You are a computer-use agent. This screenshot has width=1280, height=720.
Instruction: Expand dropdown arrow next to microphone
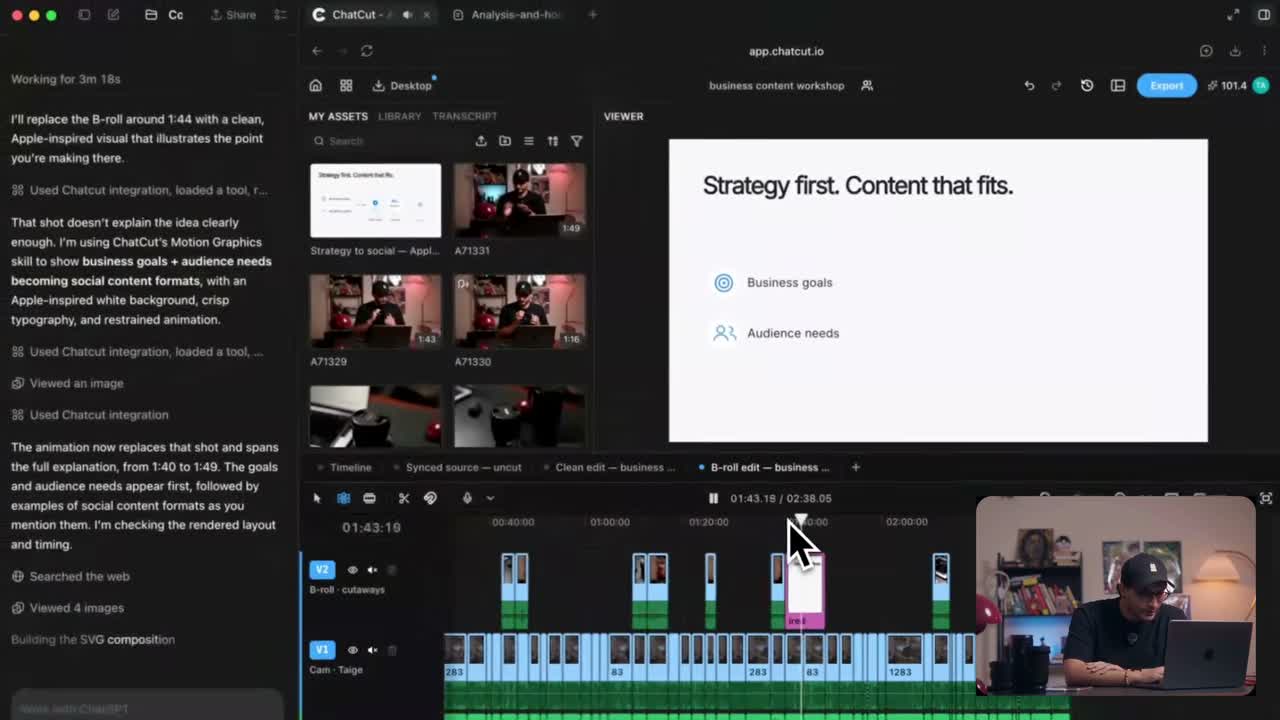click(490, 498)
